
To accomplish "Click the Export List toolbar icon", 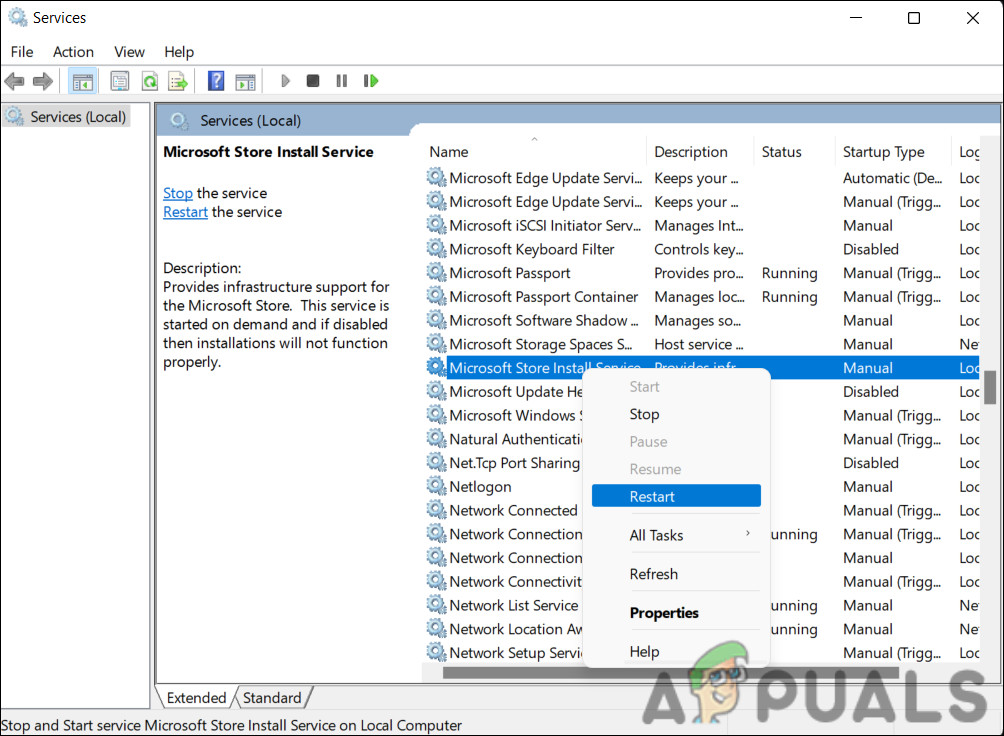I will point(177,81).
